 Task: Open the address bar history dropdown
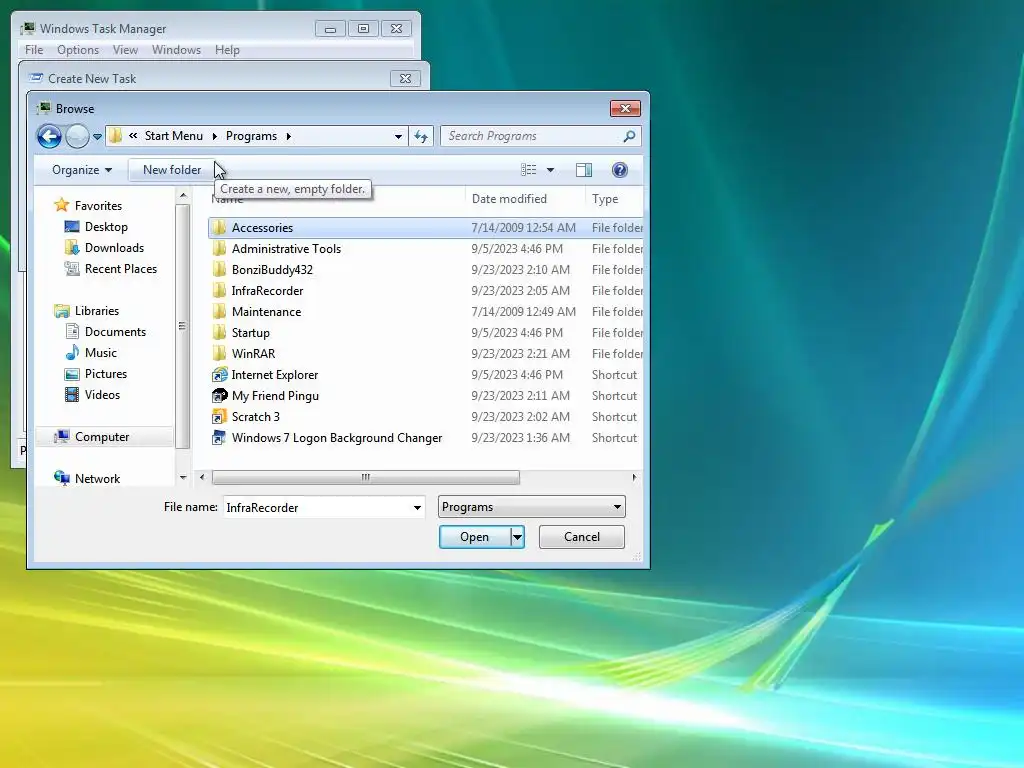click(398, 136)
